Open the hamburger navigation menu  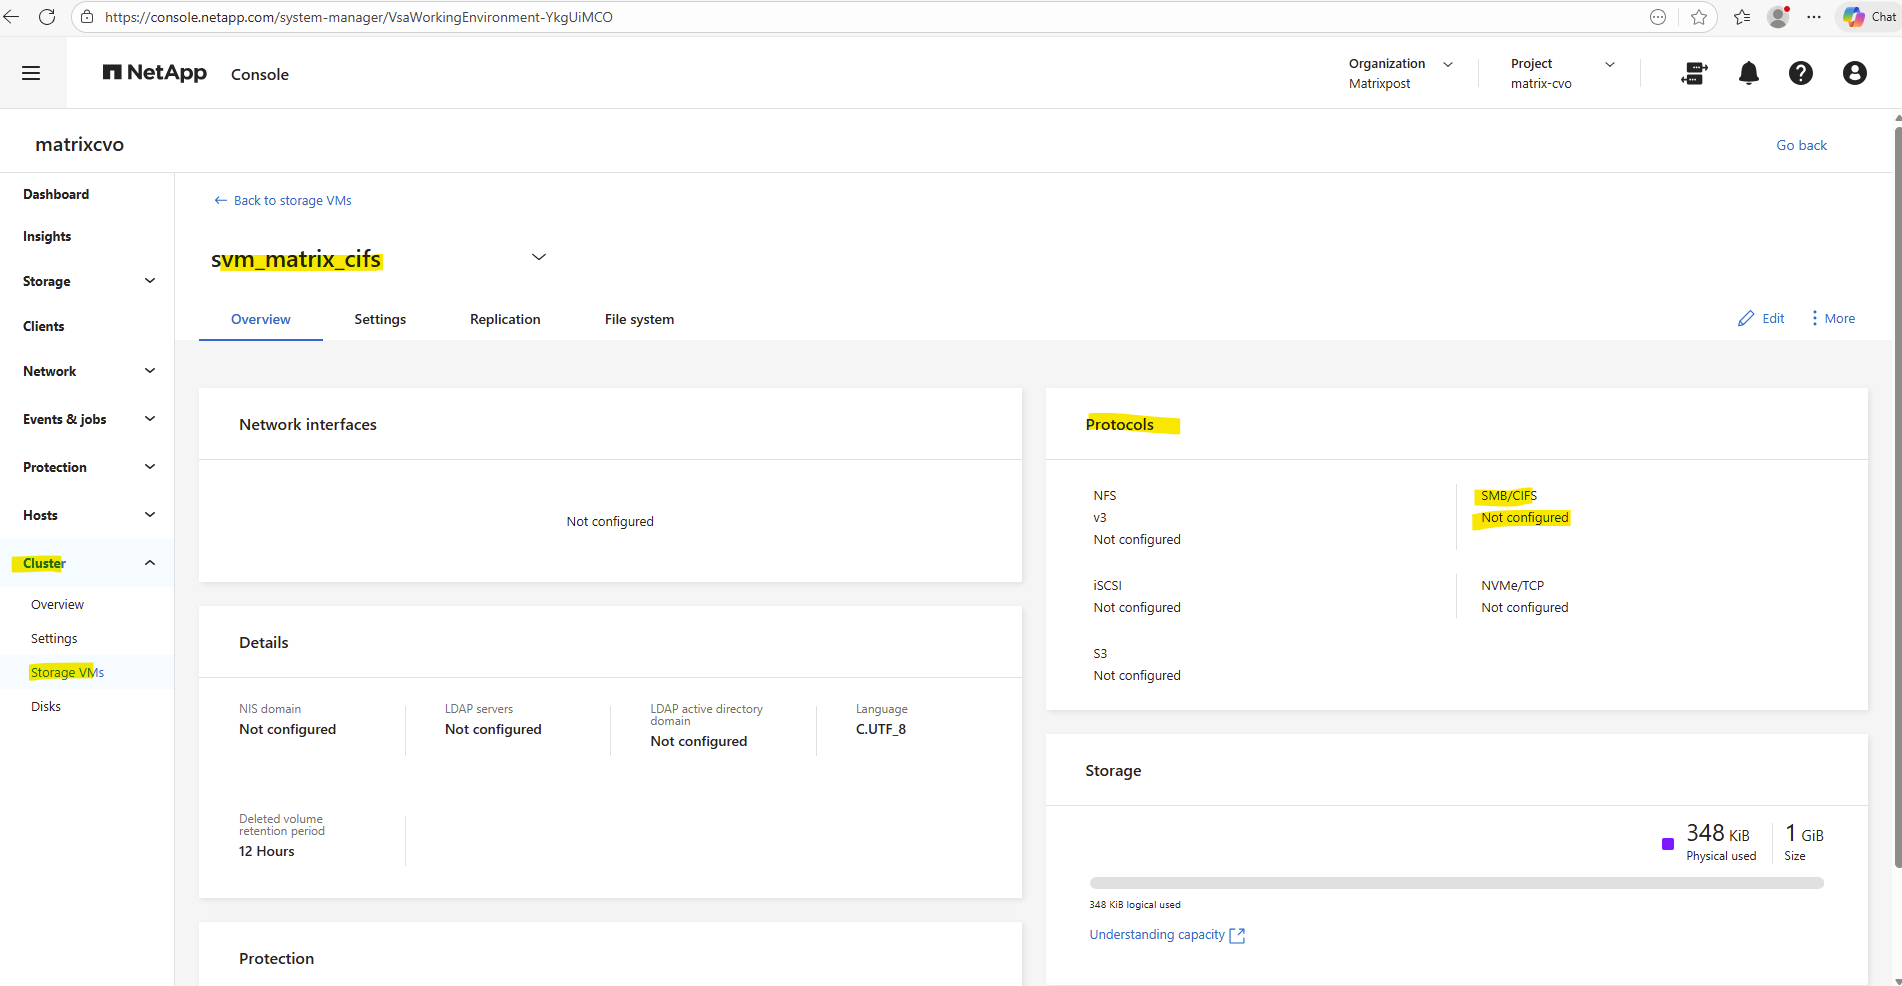[x=31, y=73]
